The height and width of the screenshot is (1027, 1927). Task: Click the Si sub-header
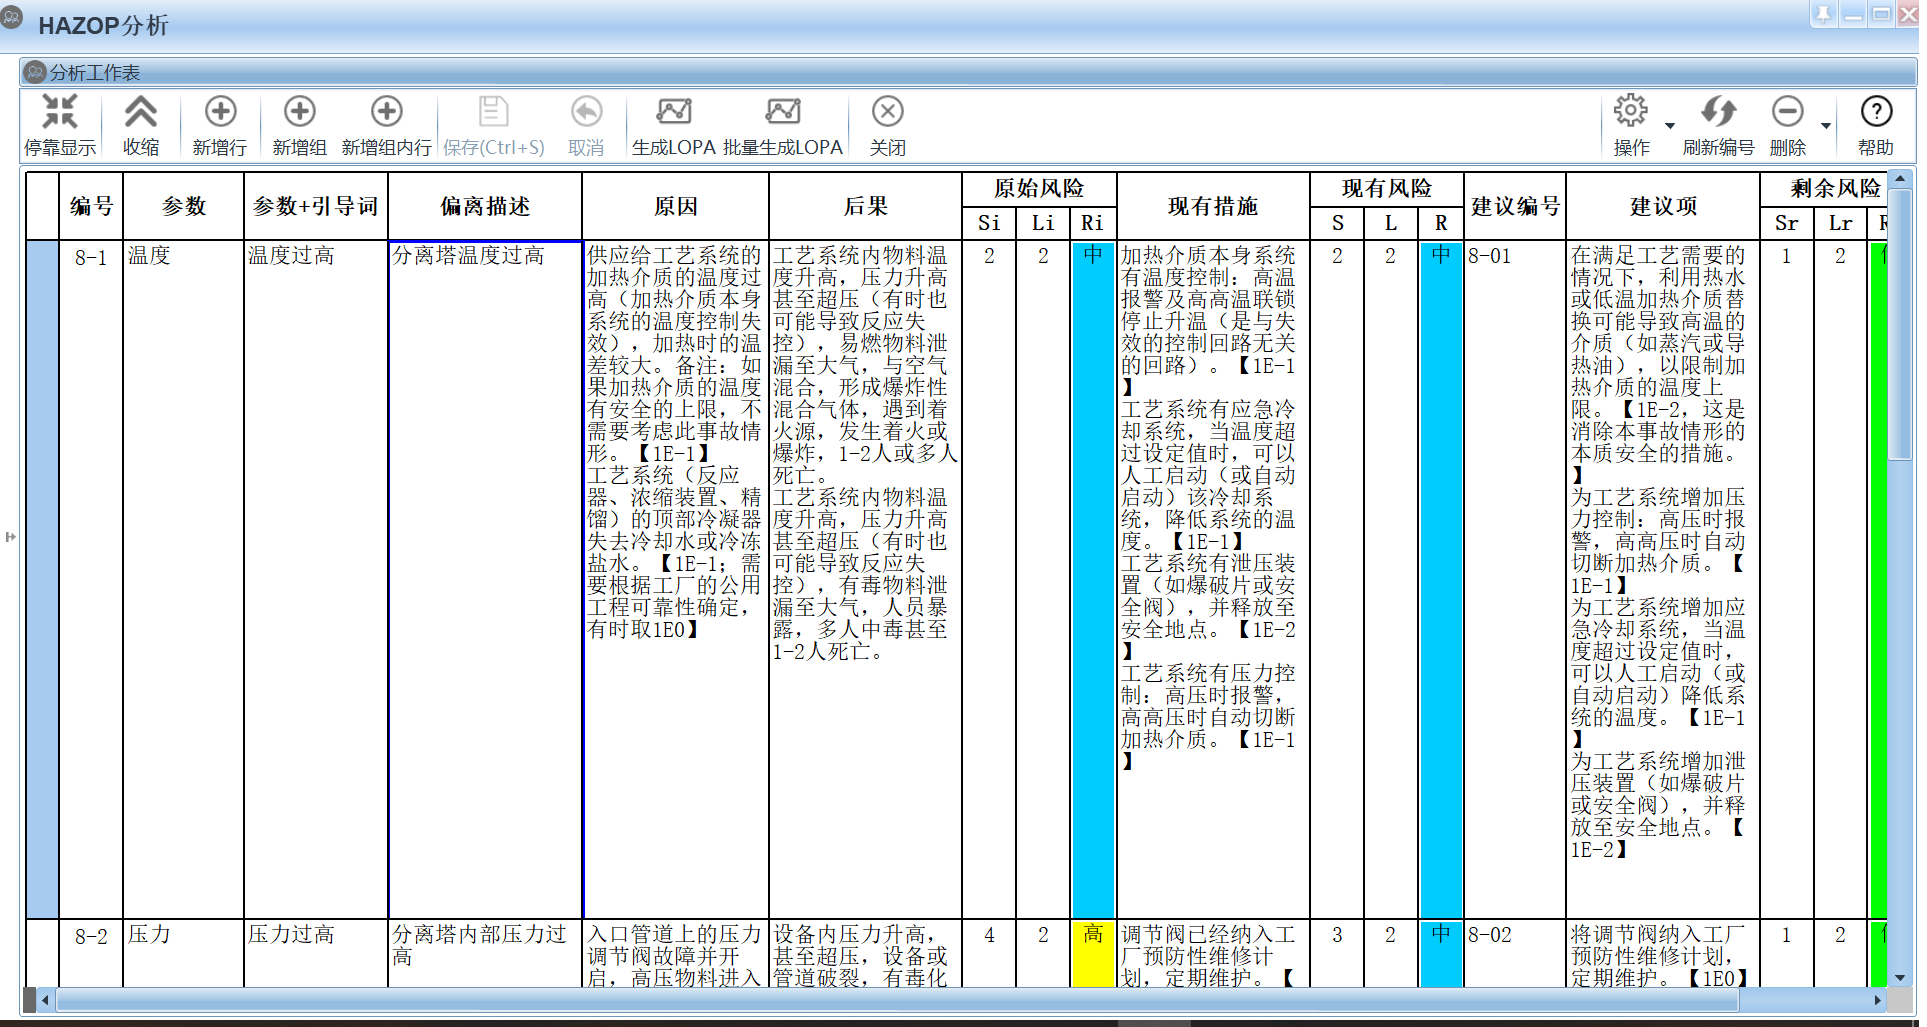pyautogui.click(x=989, y=223)
